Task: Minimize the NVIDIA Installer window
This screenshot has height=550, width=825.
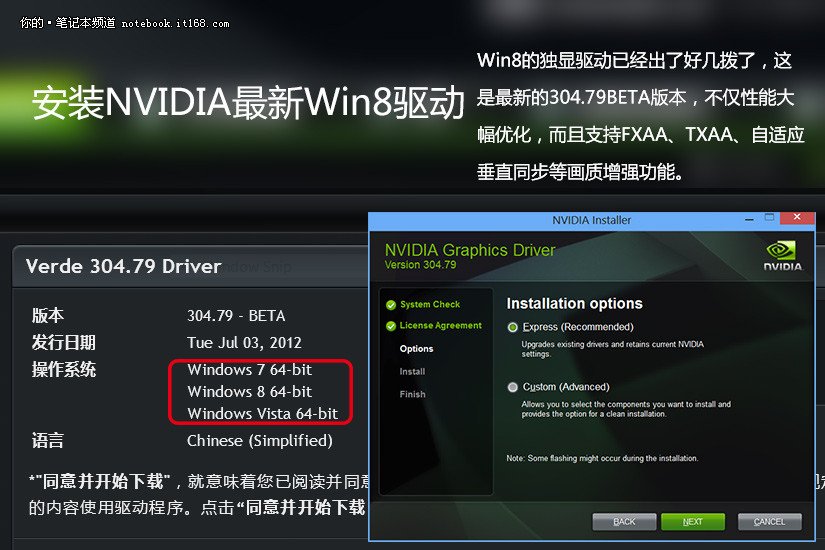Action: coord(749,219)
